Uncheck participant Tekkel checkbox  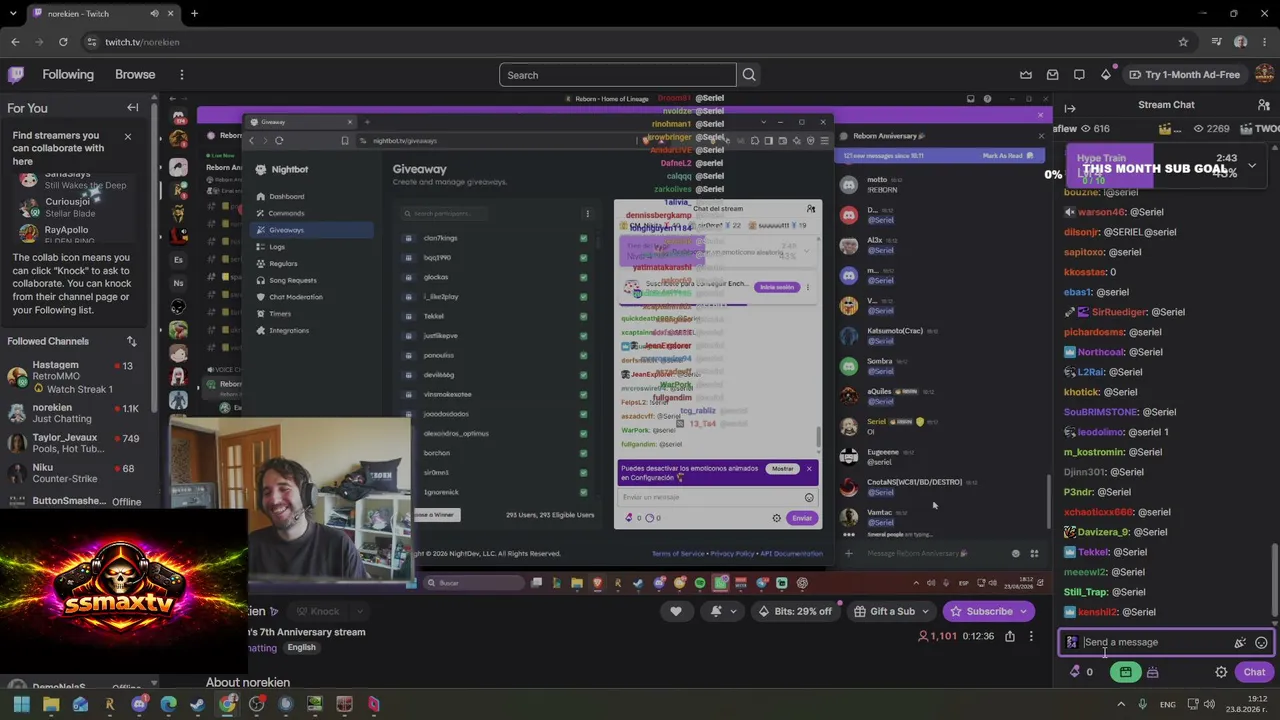[583, 316]
